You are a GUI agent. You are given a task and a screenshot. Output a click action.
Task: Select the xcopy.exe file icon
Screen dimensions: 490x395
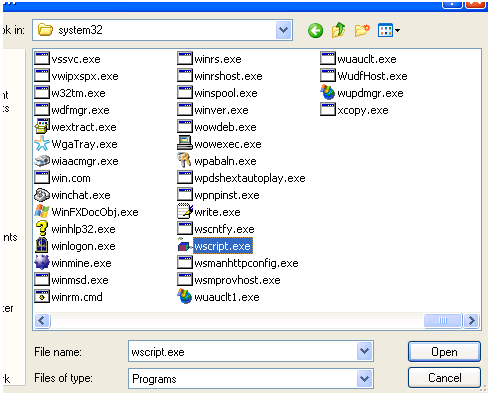(x=328, y=110)
